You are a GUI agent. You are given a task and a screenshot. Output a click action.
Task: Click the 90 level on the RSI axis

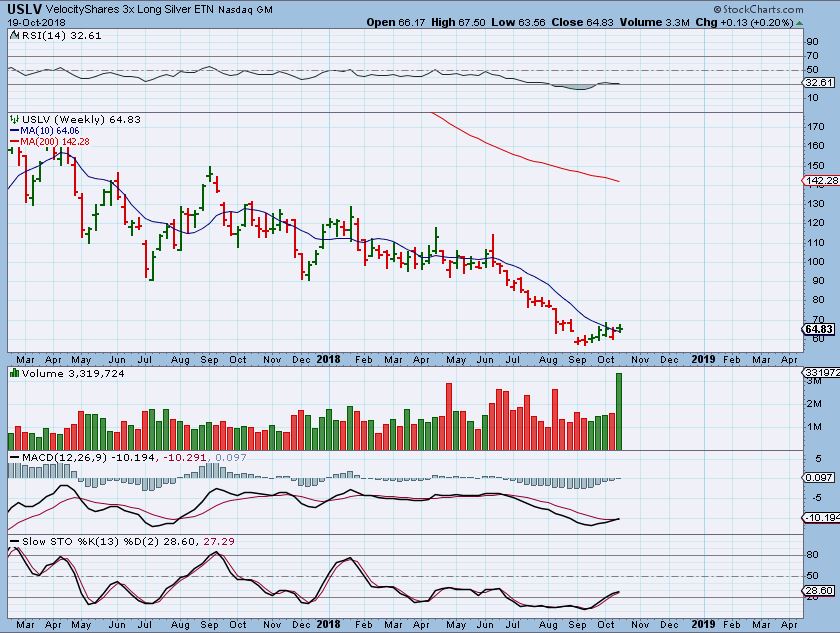click(x=812, y=42)
